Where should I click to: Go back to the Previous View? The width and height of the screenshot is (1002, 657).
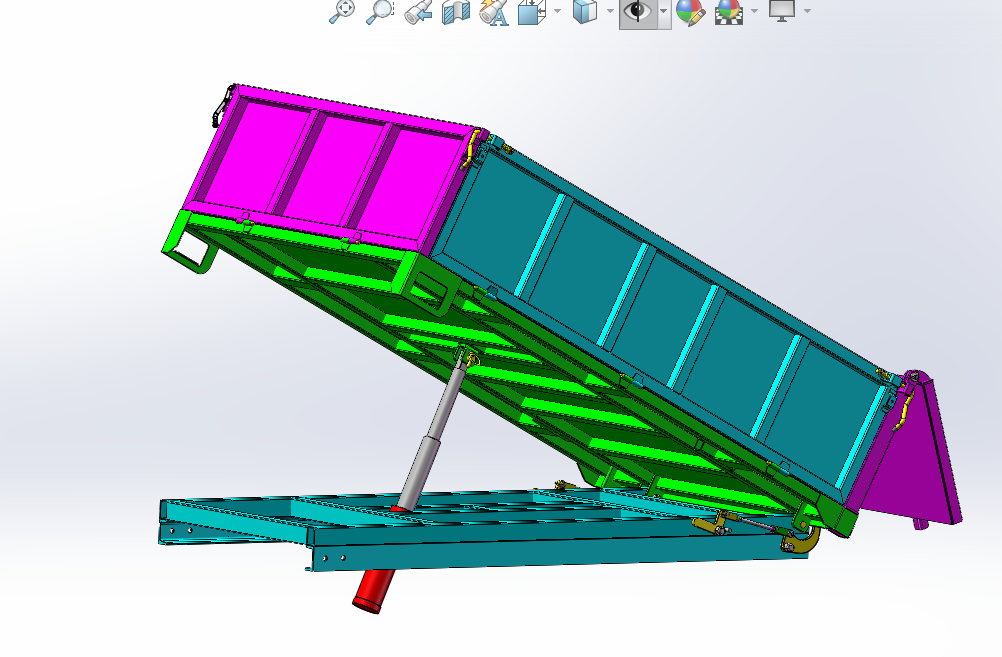[x=418, y=12]
